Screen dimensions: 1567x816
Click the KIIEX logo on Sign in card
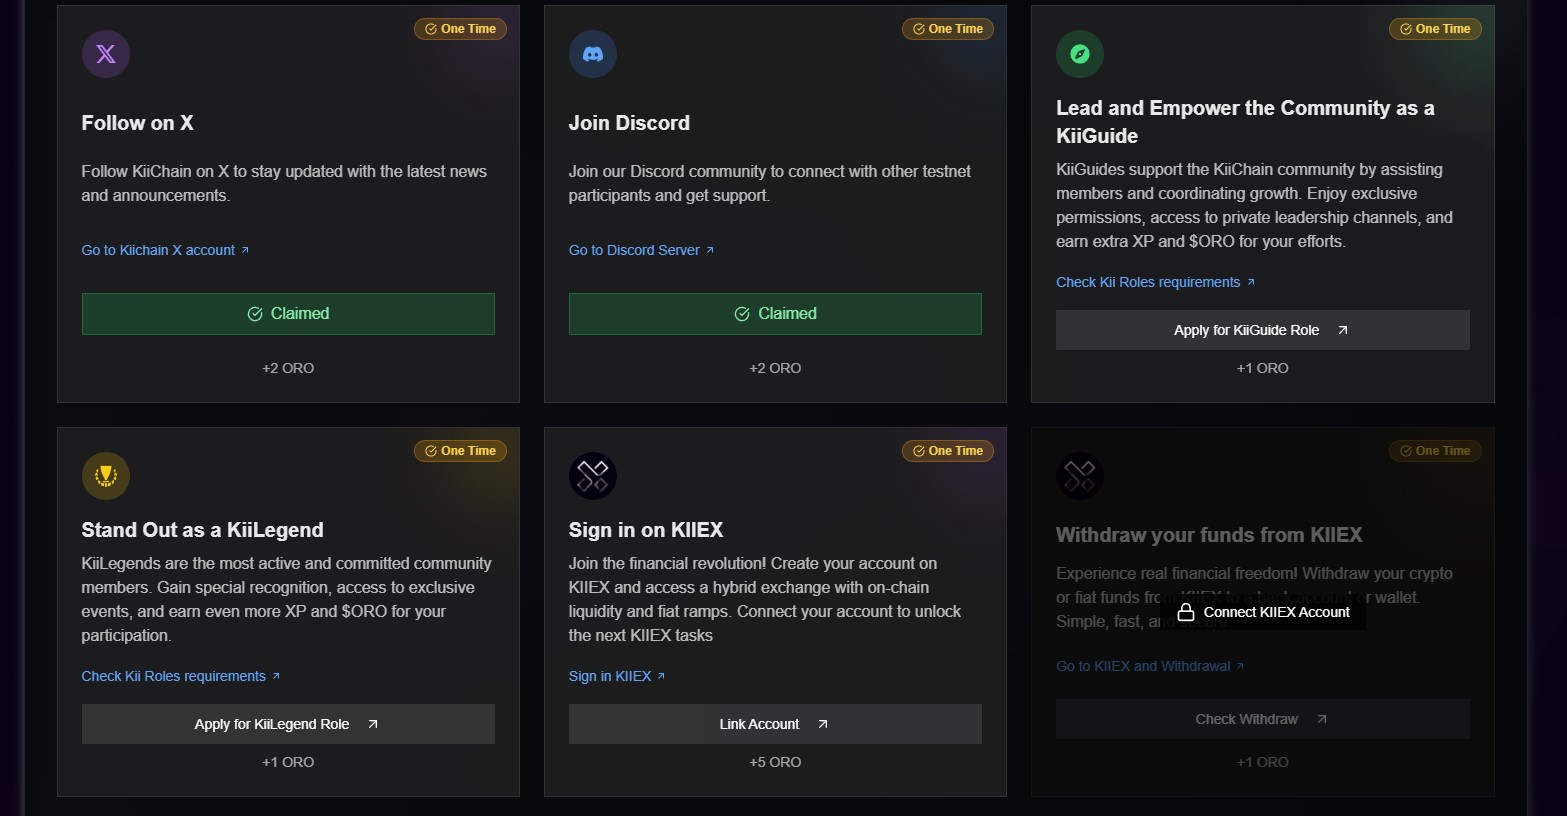(593, 476)
